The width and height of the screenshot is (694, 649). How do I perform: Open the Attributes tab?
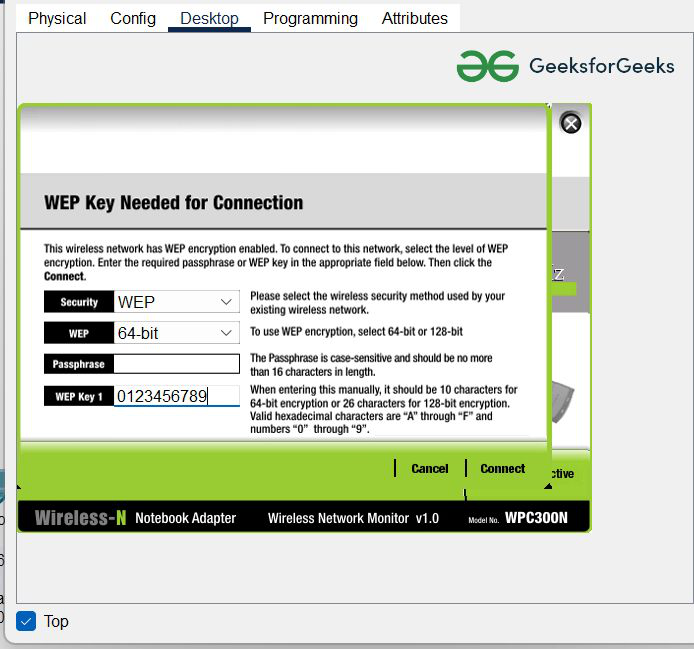pos(414,18)
